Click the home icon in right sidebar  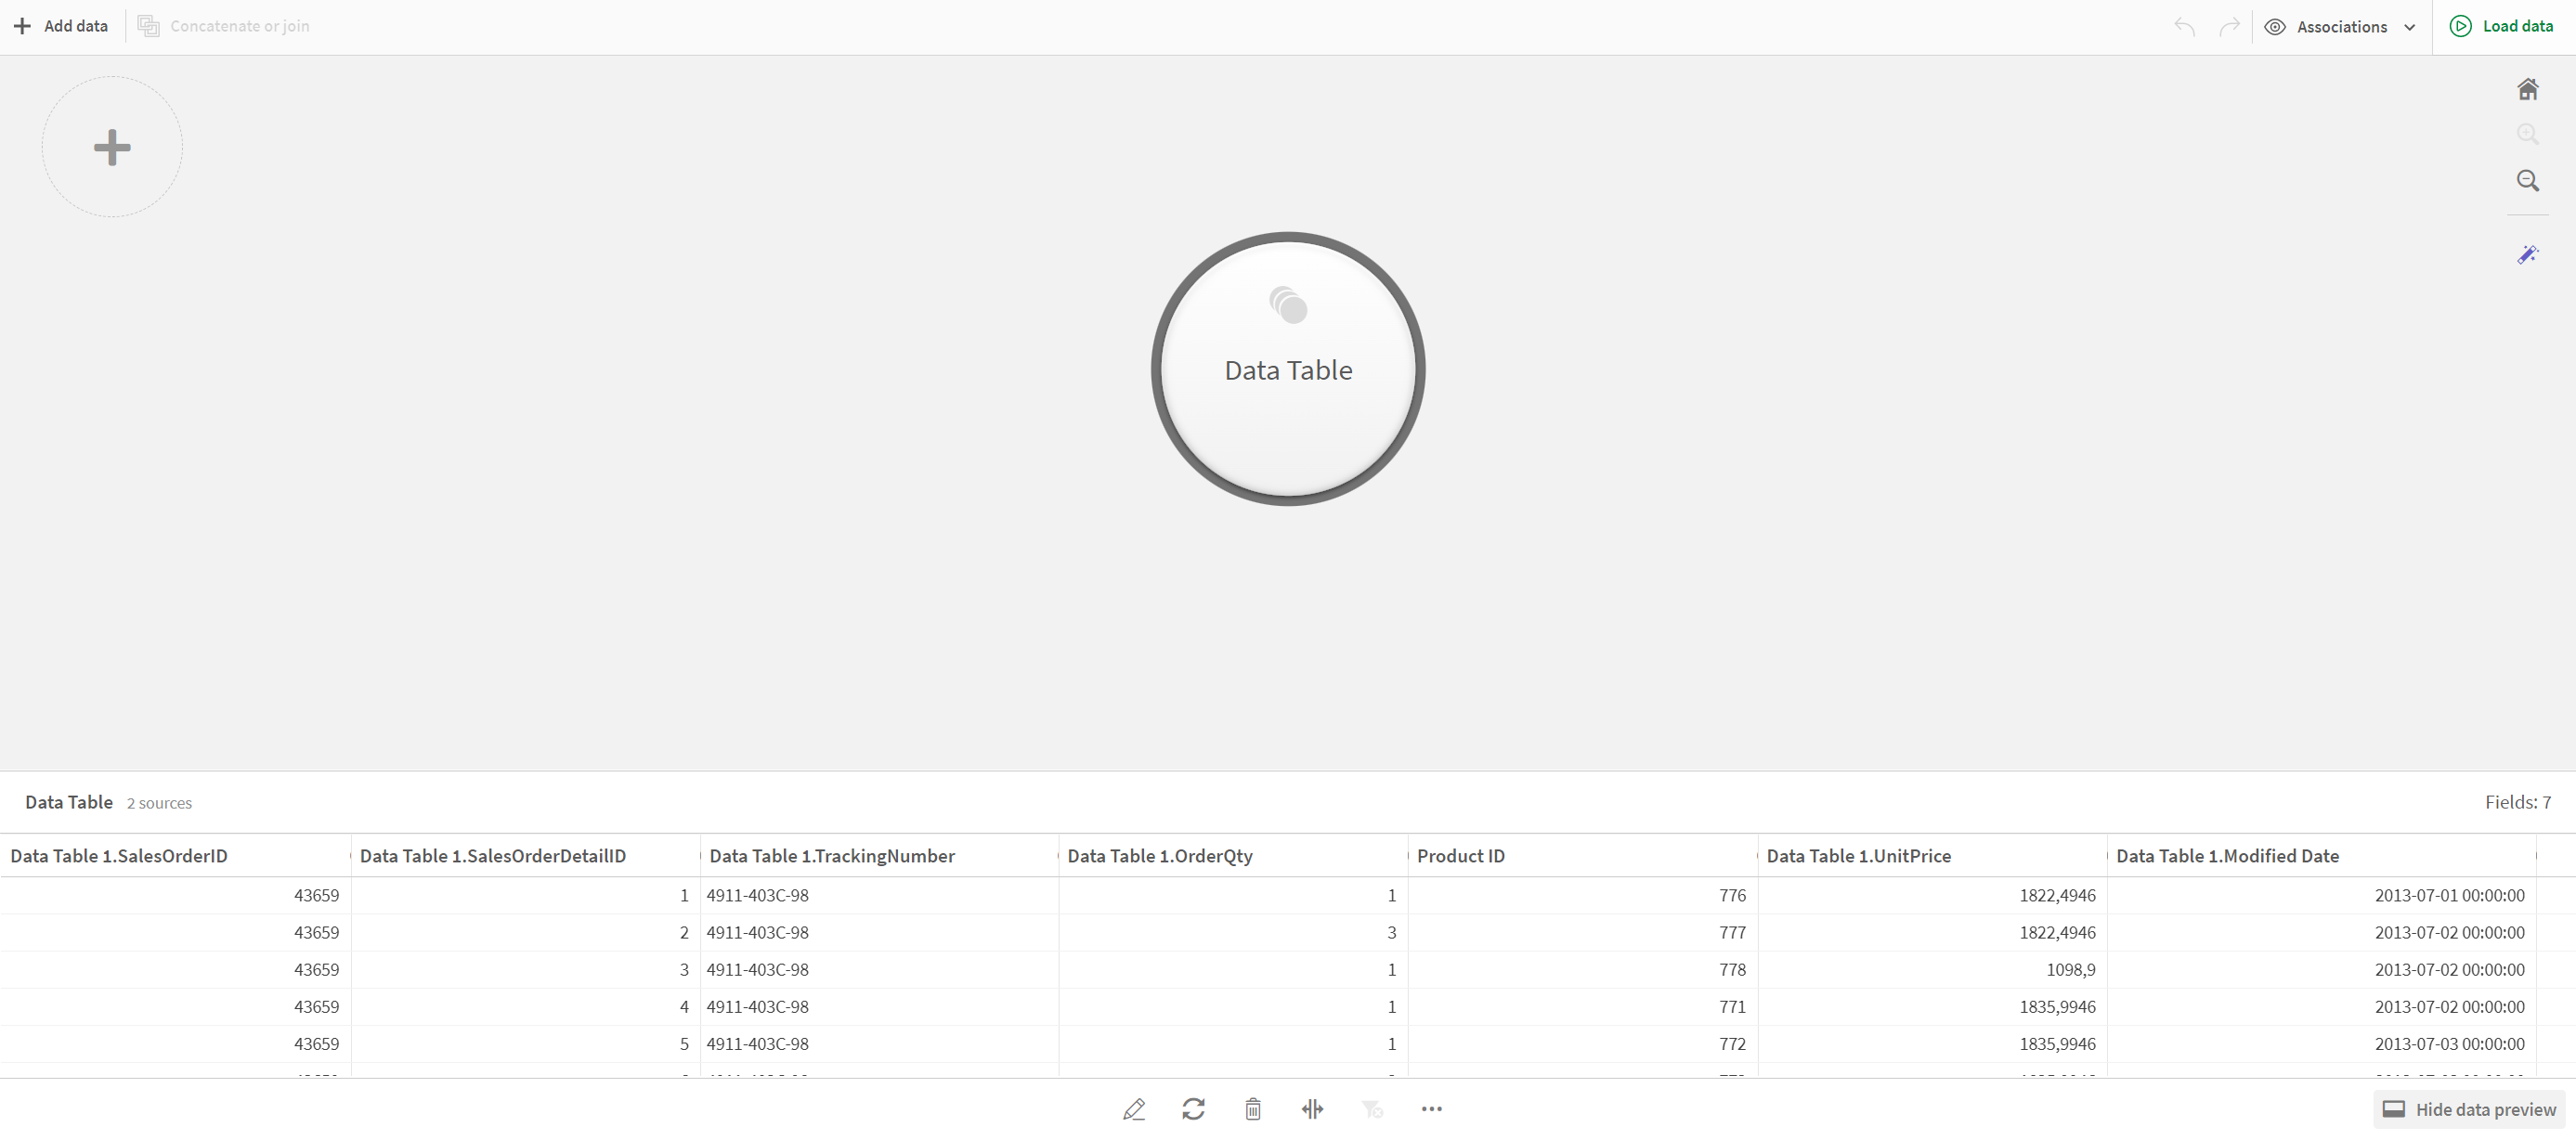[2529, 89]
